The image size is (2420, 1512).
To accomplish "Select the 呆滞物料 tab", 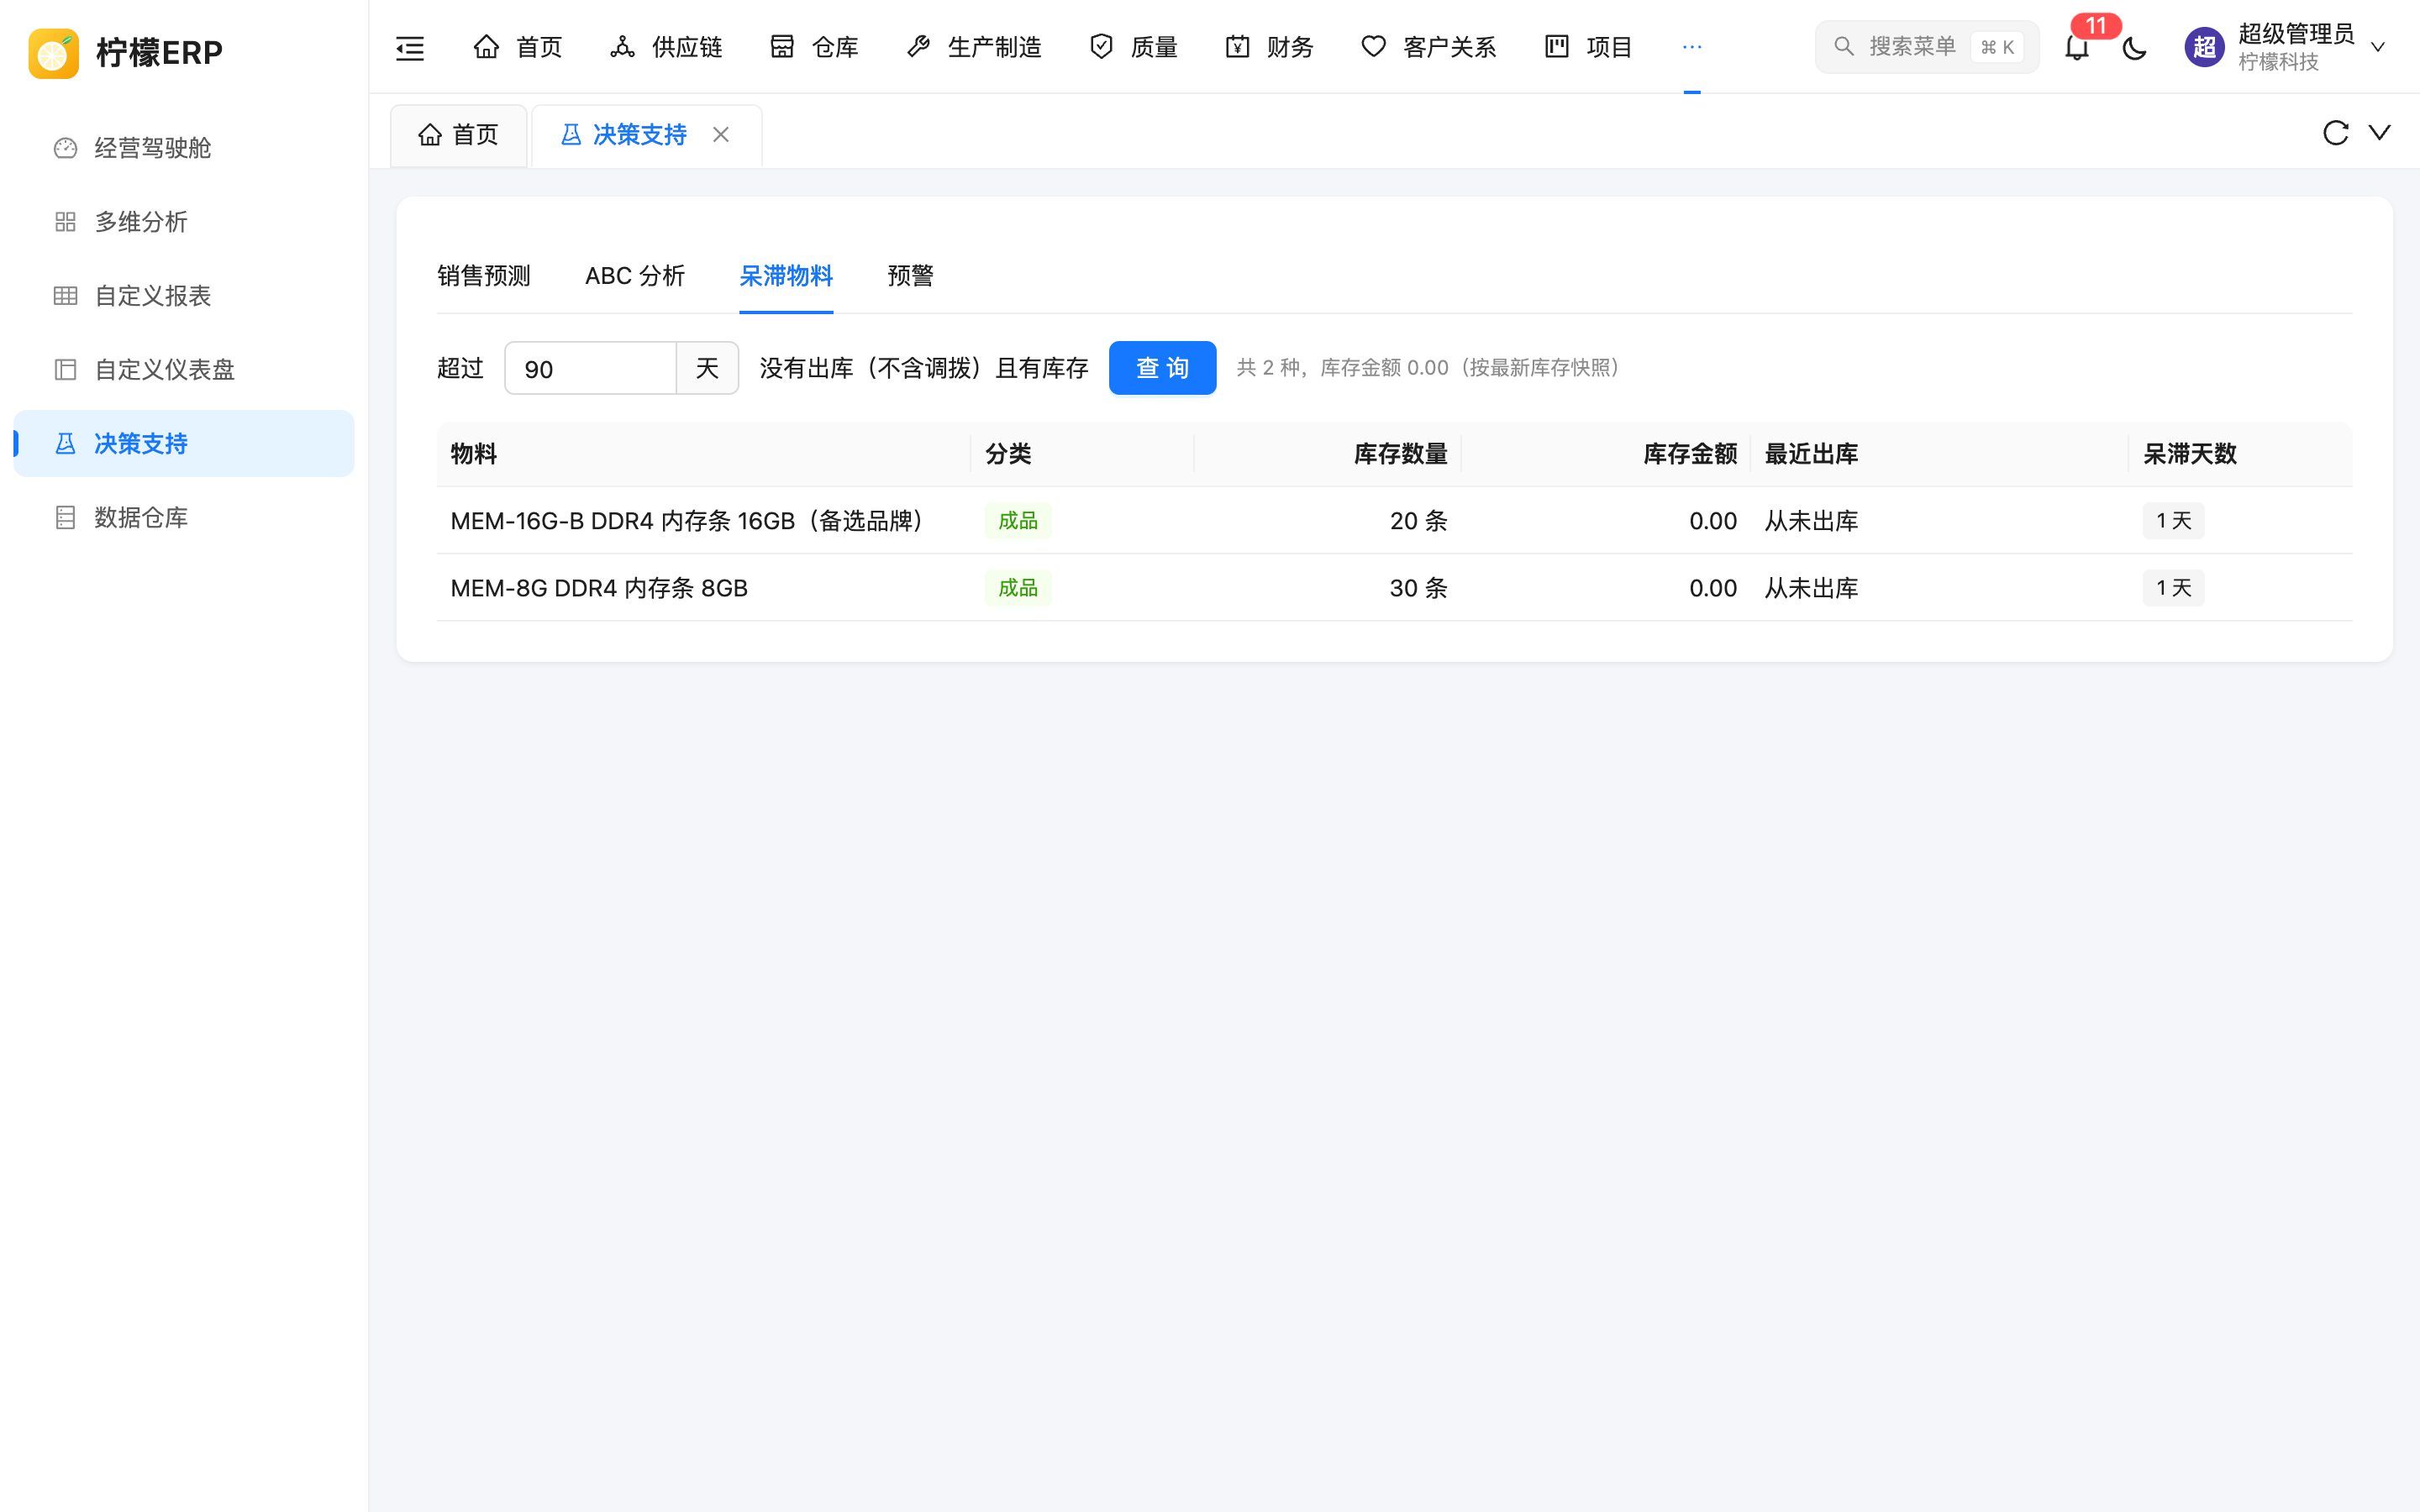I will point(786,276).
